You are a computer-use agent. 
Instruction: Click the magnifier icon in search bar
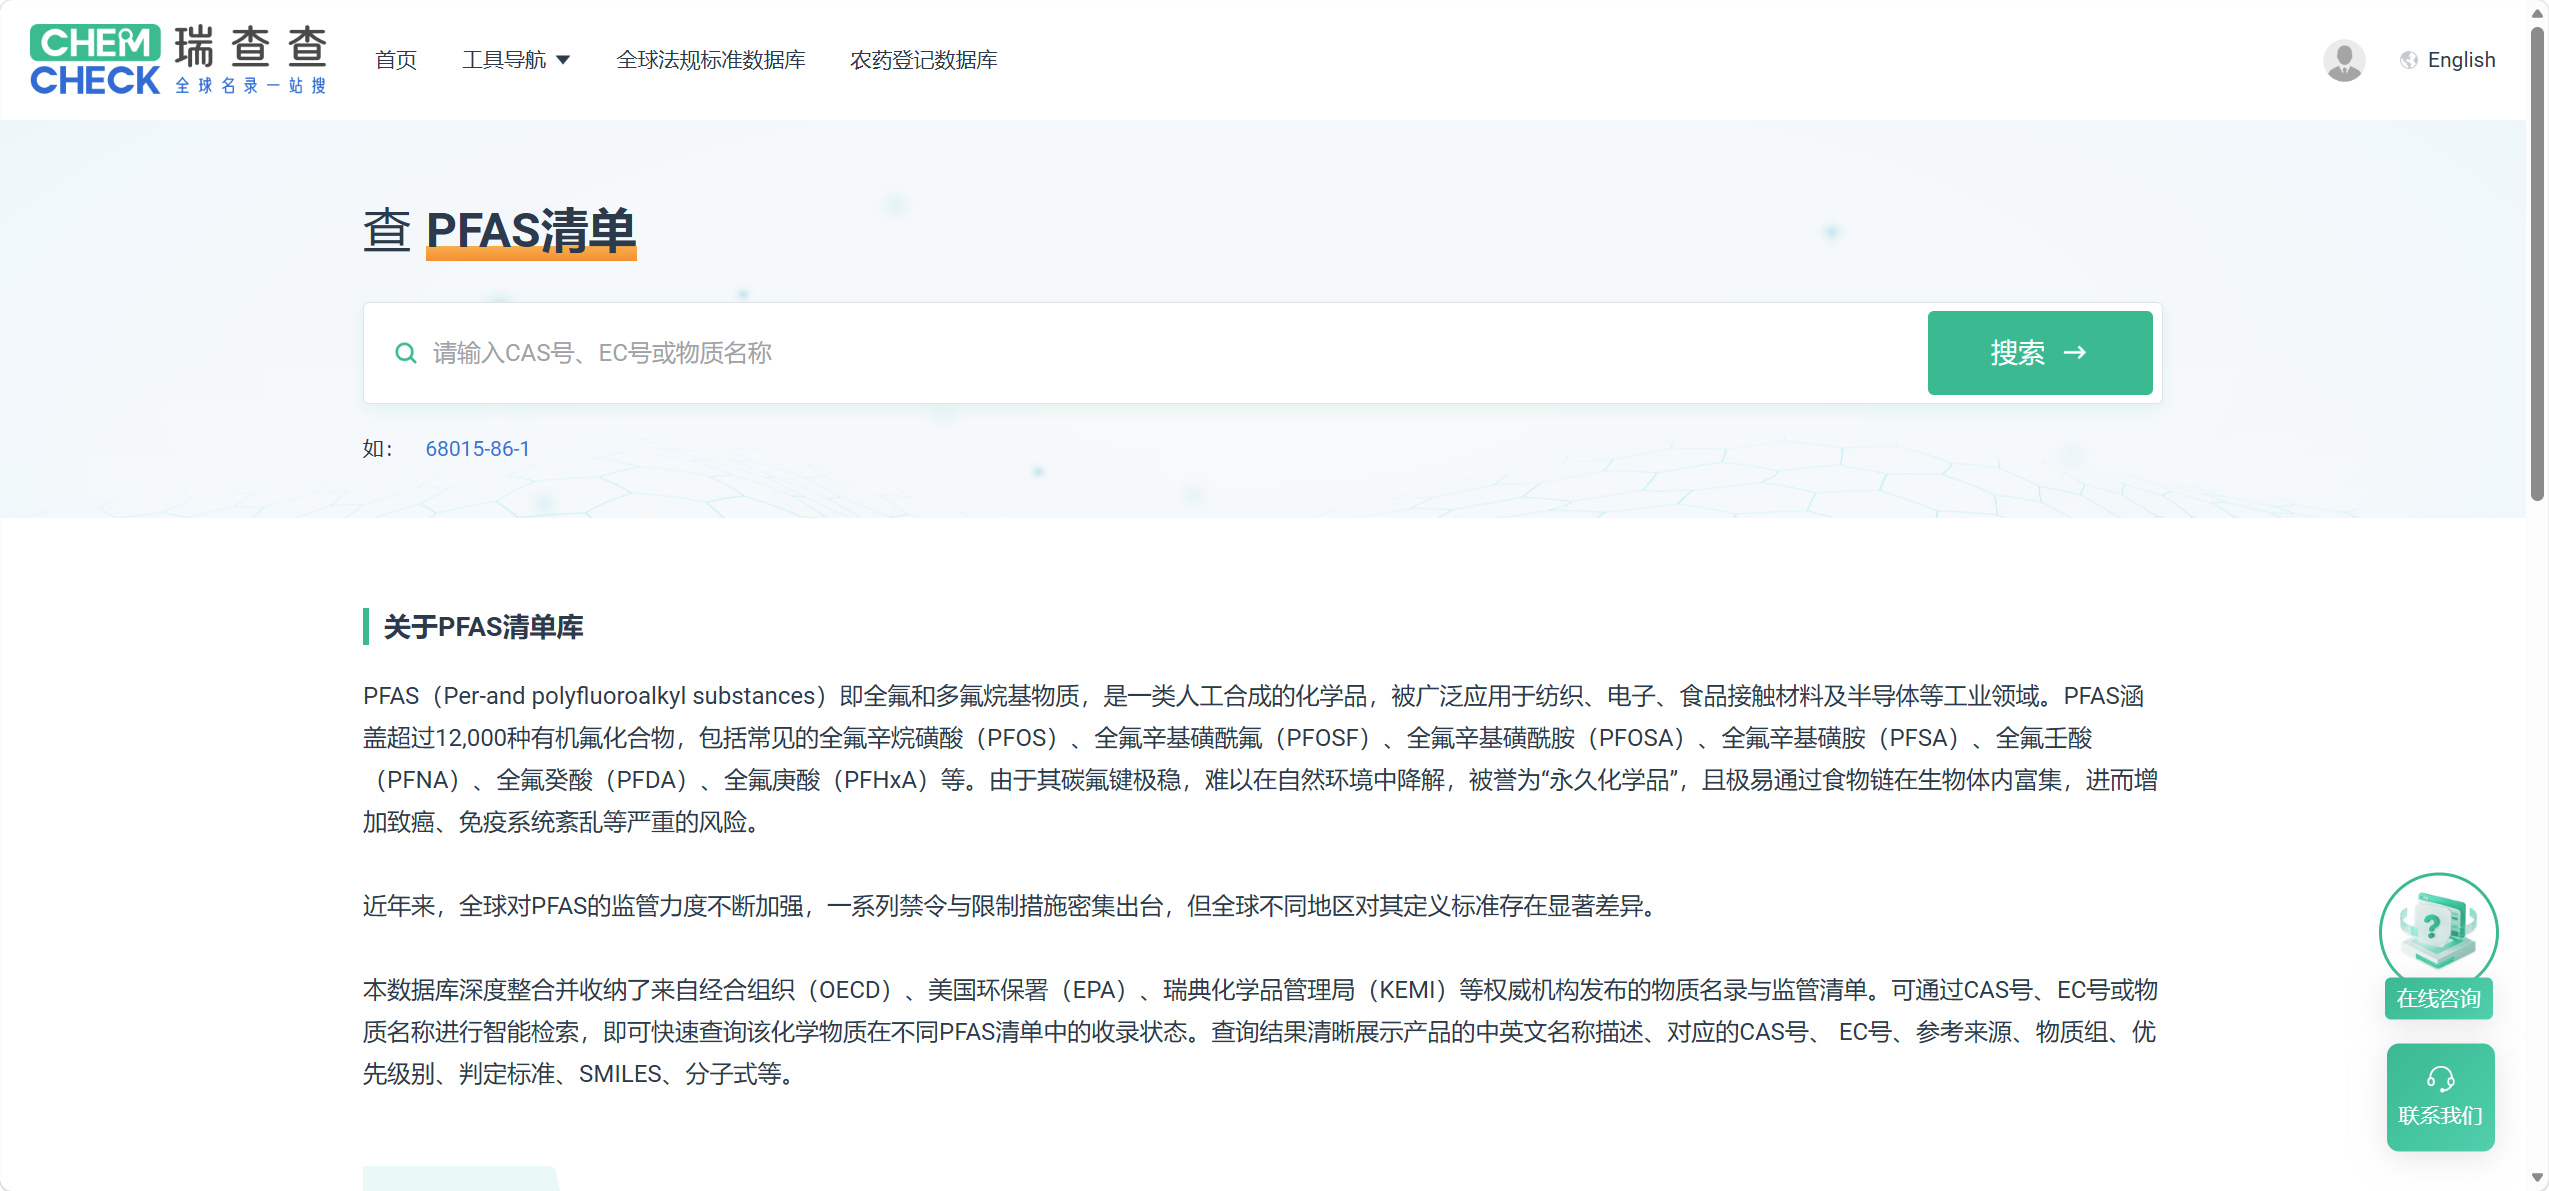(x=406, y=352)
